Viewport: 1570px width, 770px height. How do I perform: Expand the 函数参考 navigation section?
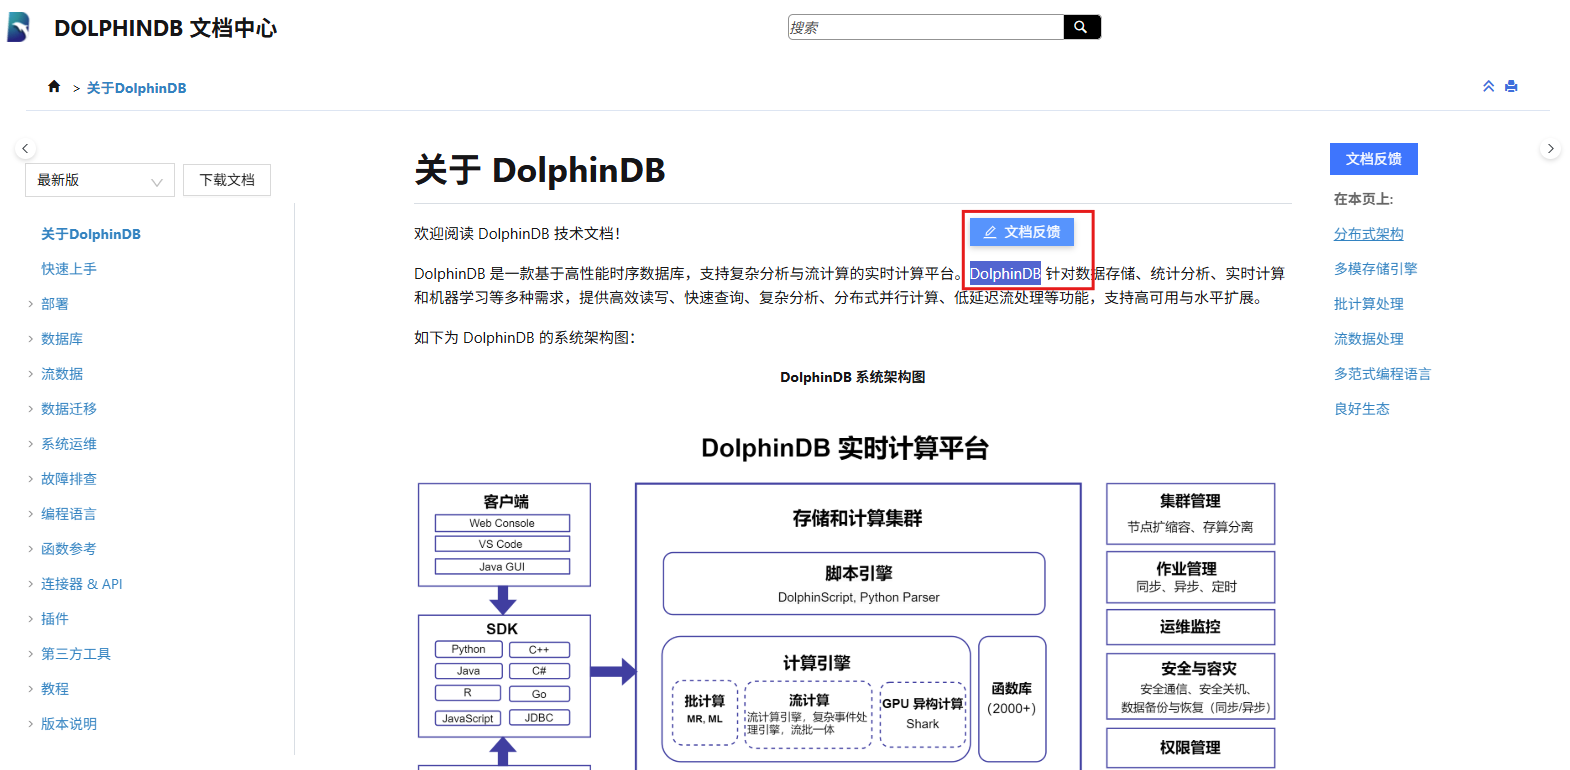pos(31,549)
